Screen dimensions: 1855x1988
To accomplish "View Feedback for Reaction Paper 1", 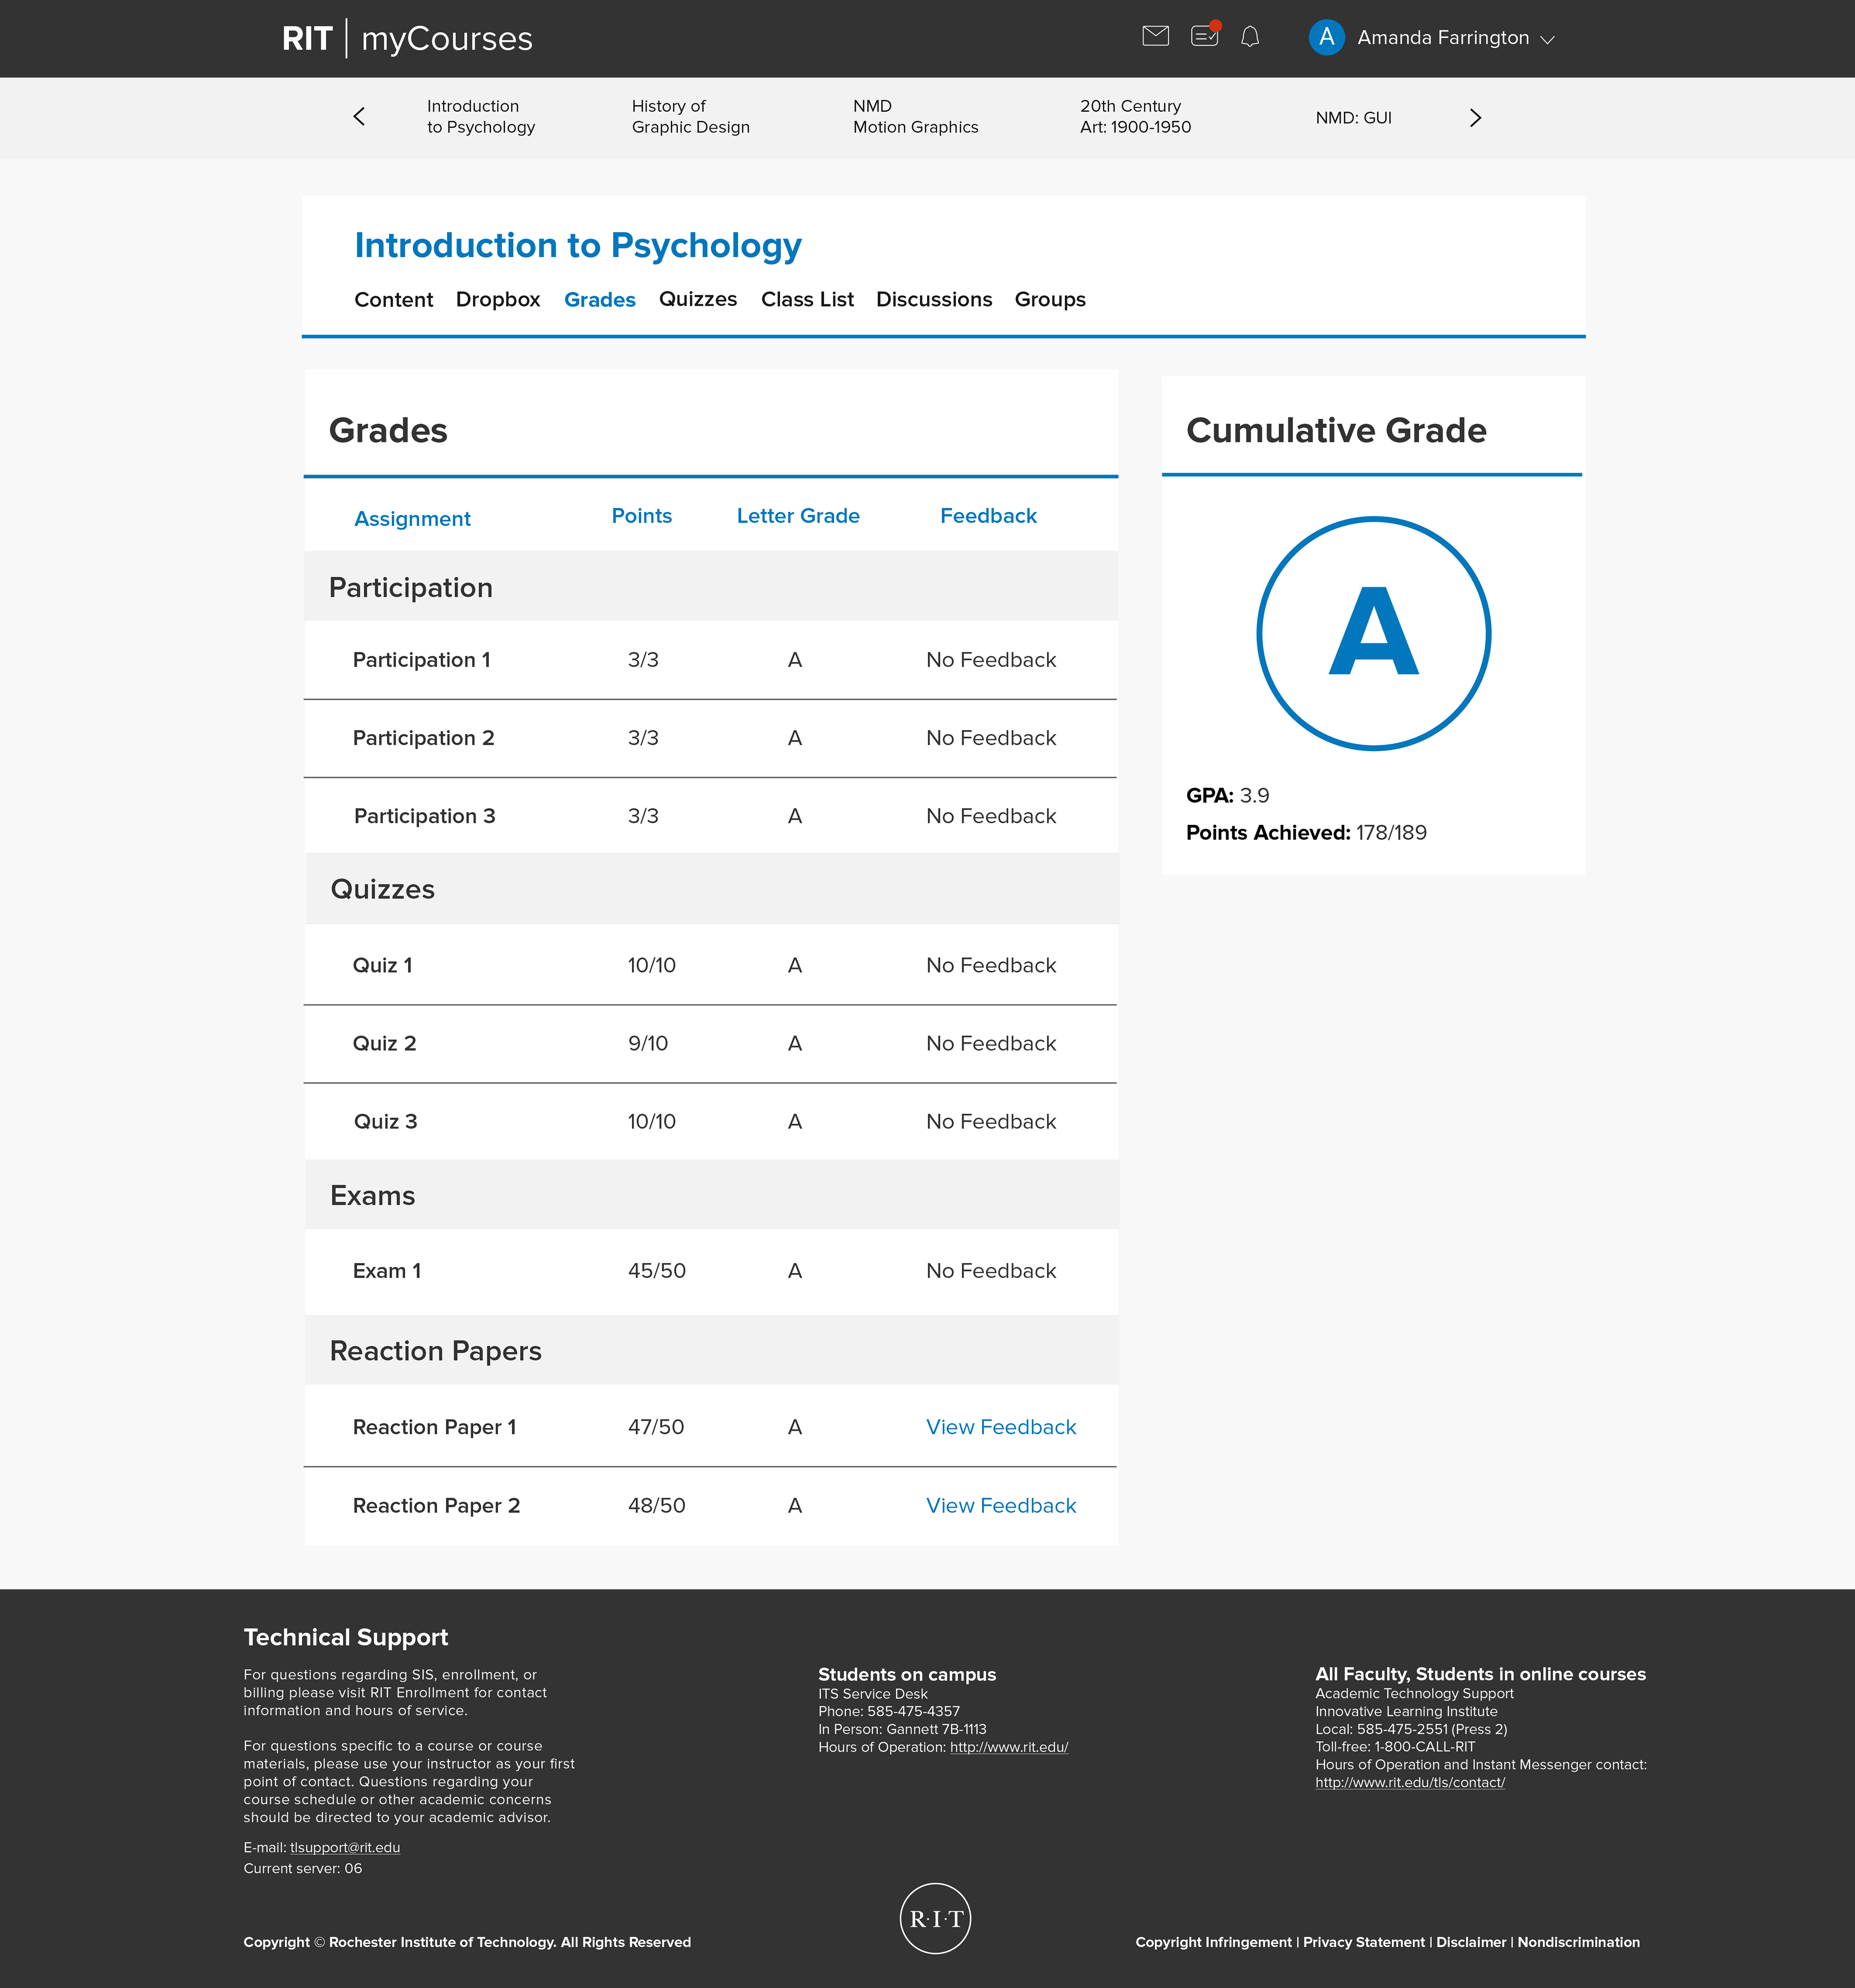I will click(x=1001, y=1427).
